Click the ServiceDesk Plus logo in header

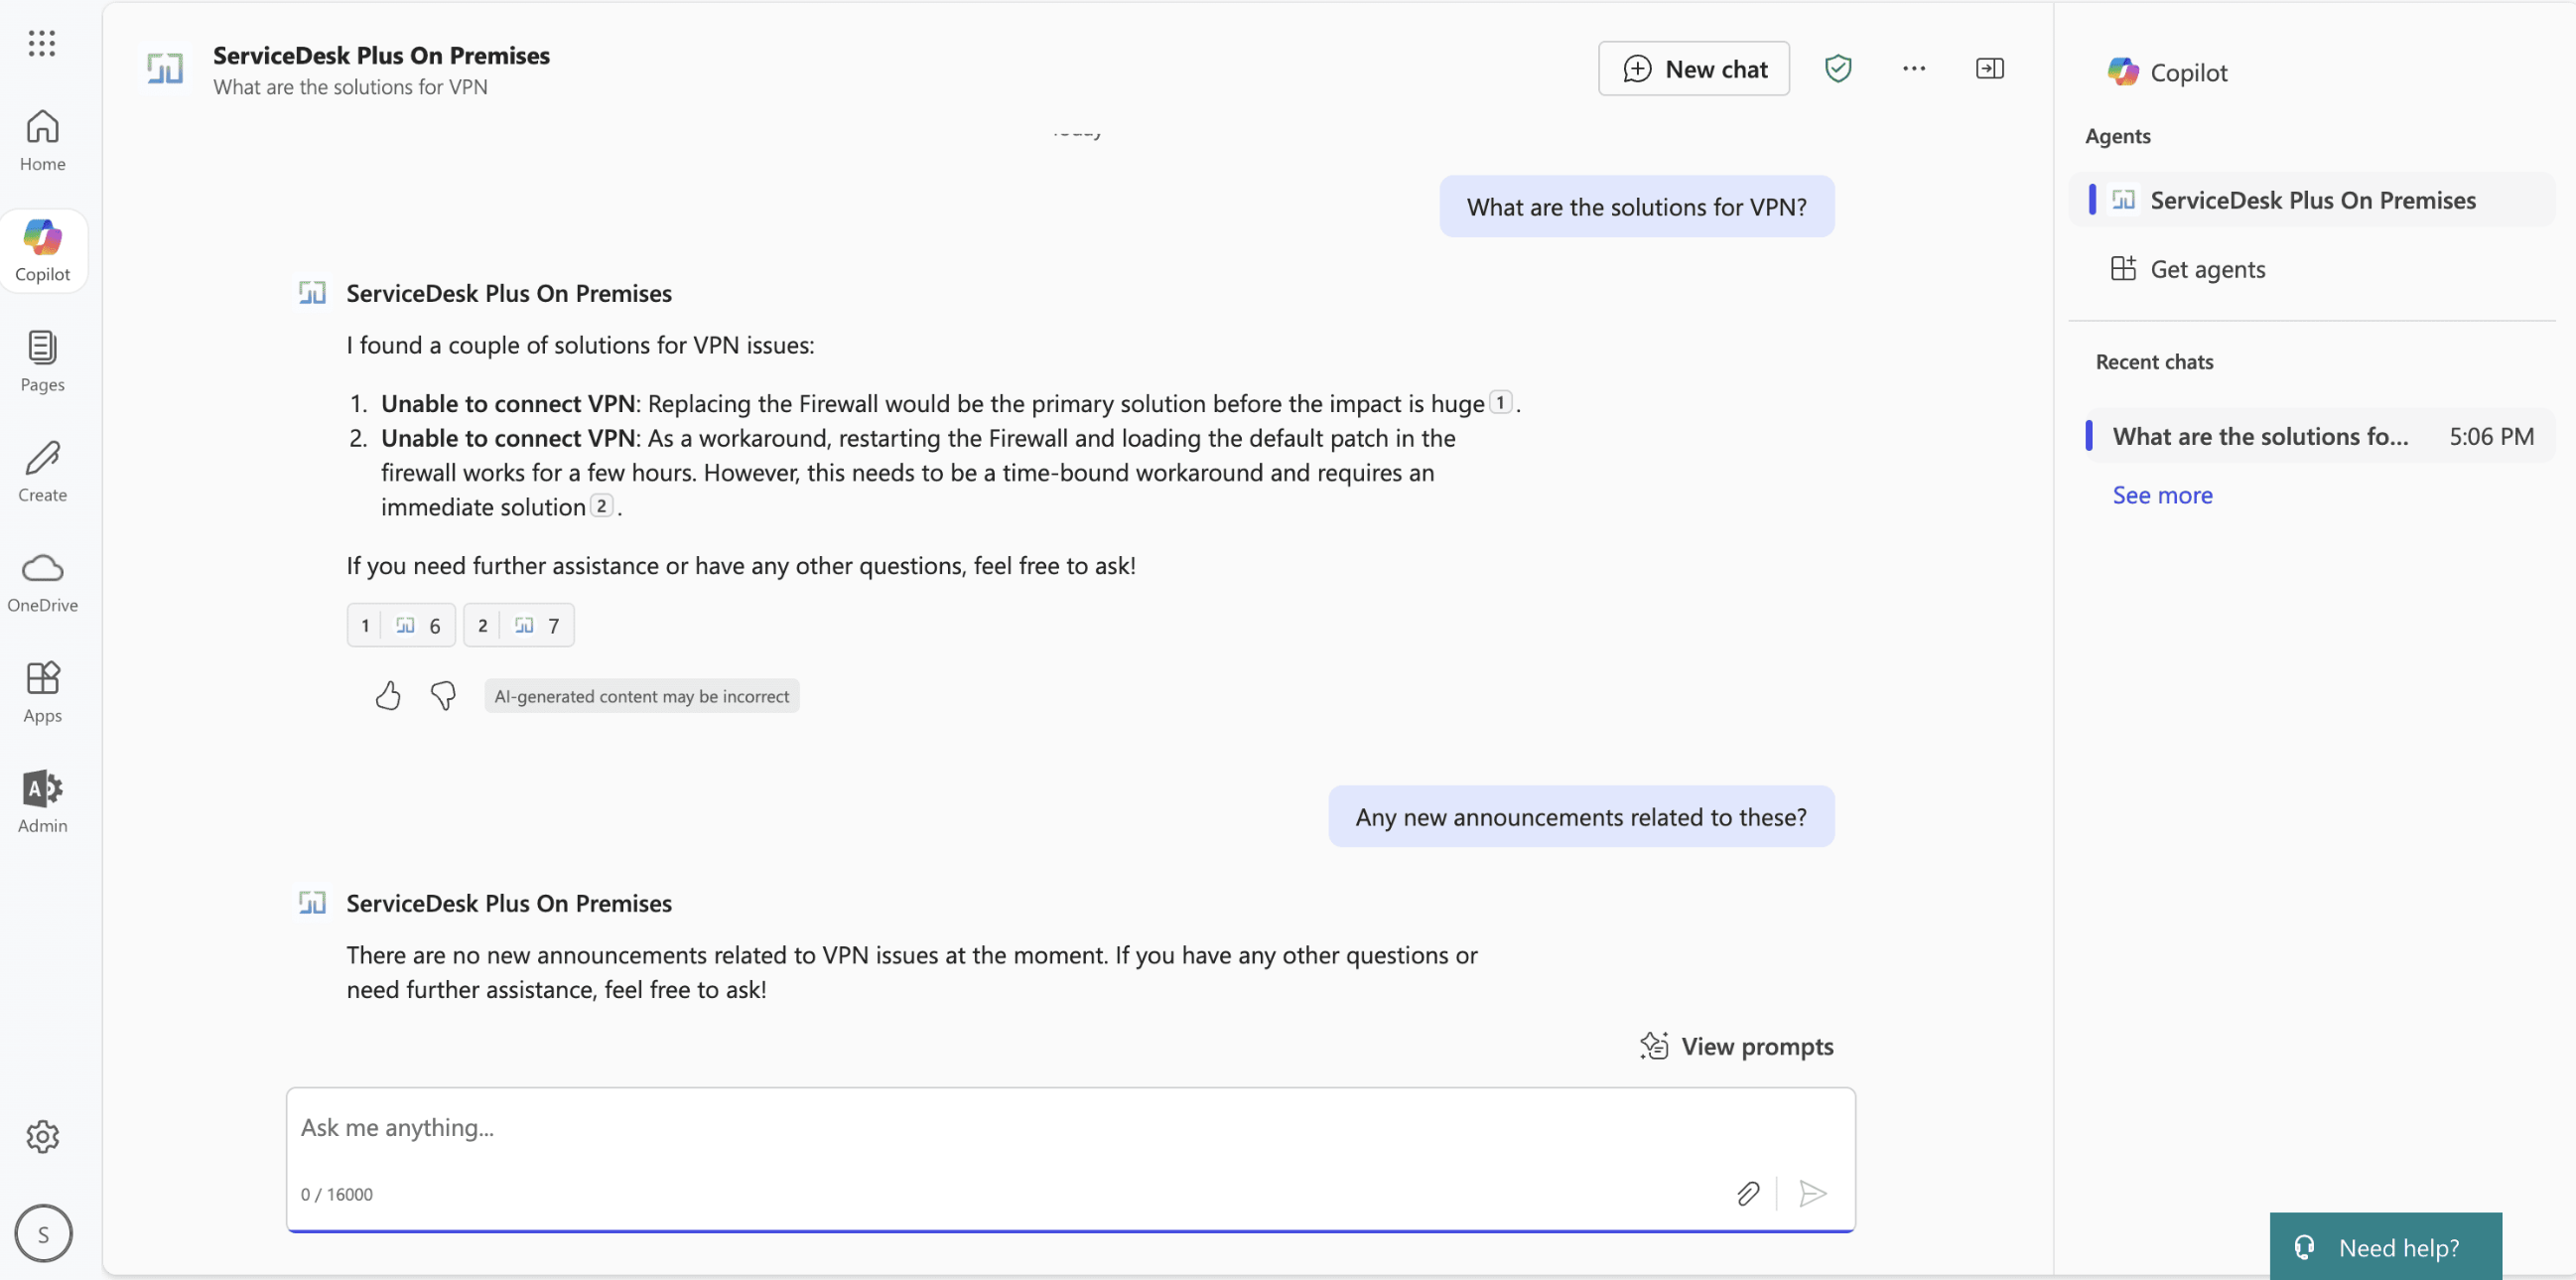(165, 69)
